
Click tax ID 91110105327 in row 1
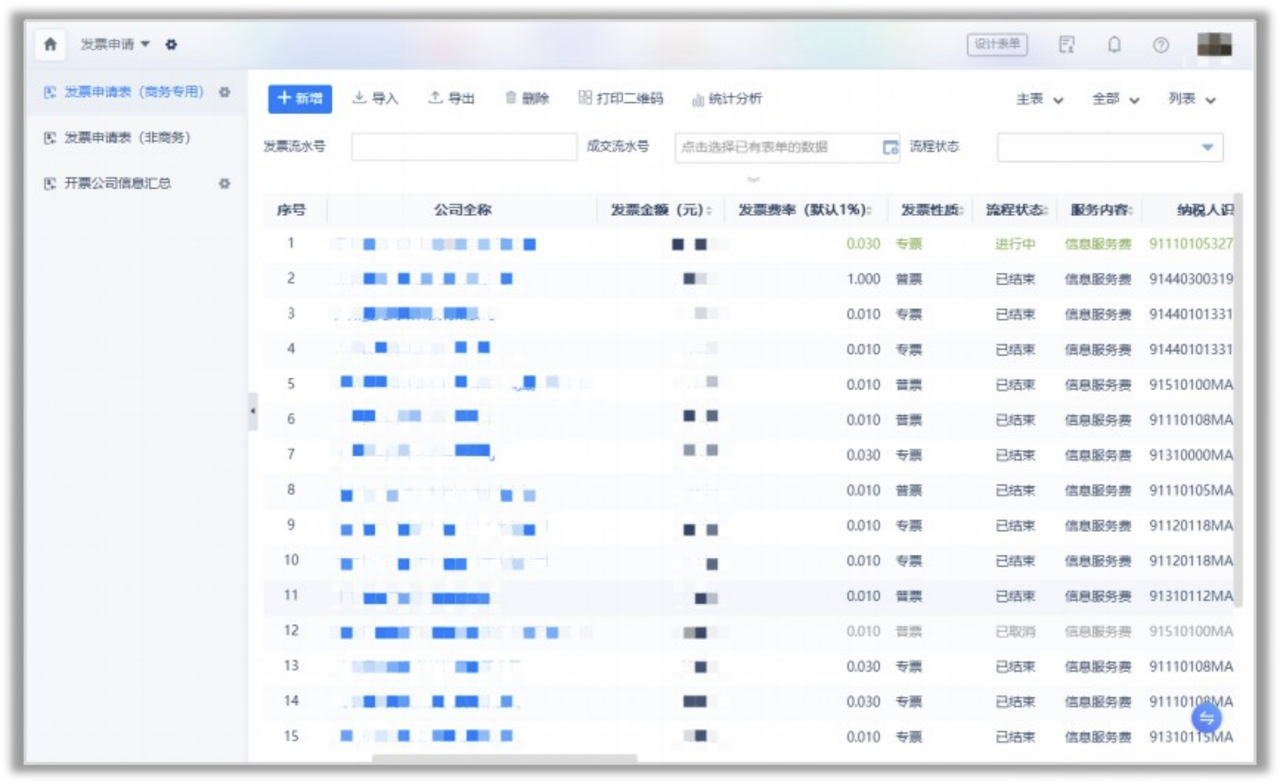1191,244
